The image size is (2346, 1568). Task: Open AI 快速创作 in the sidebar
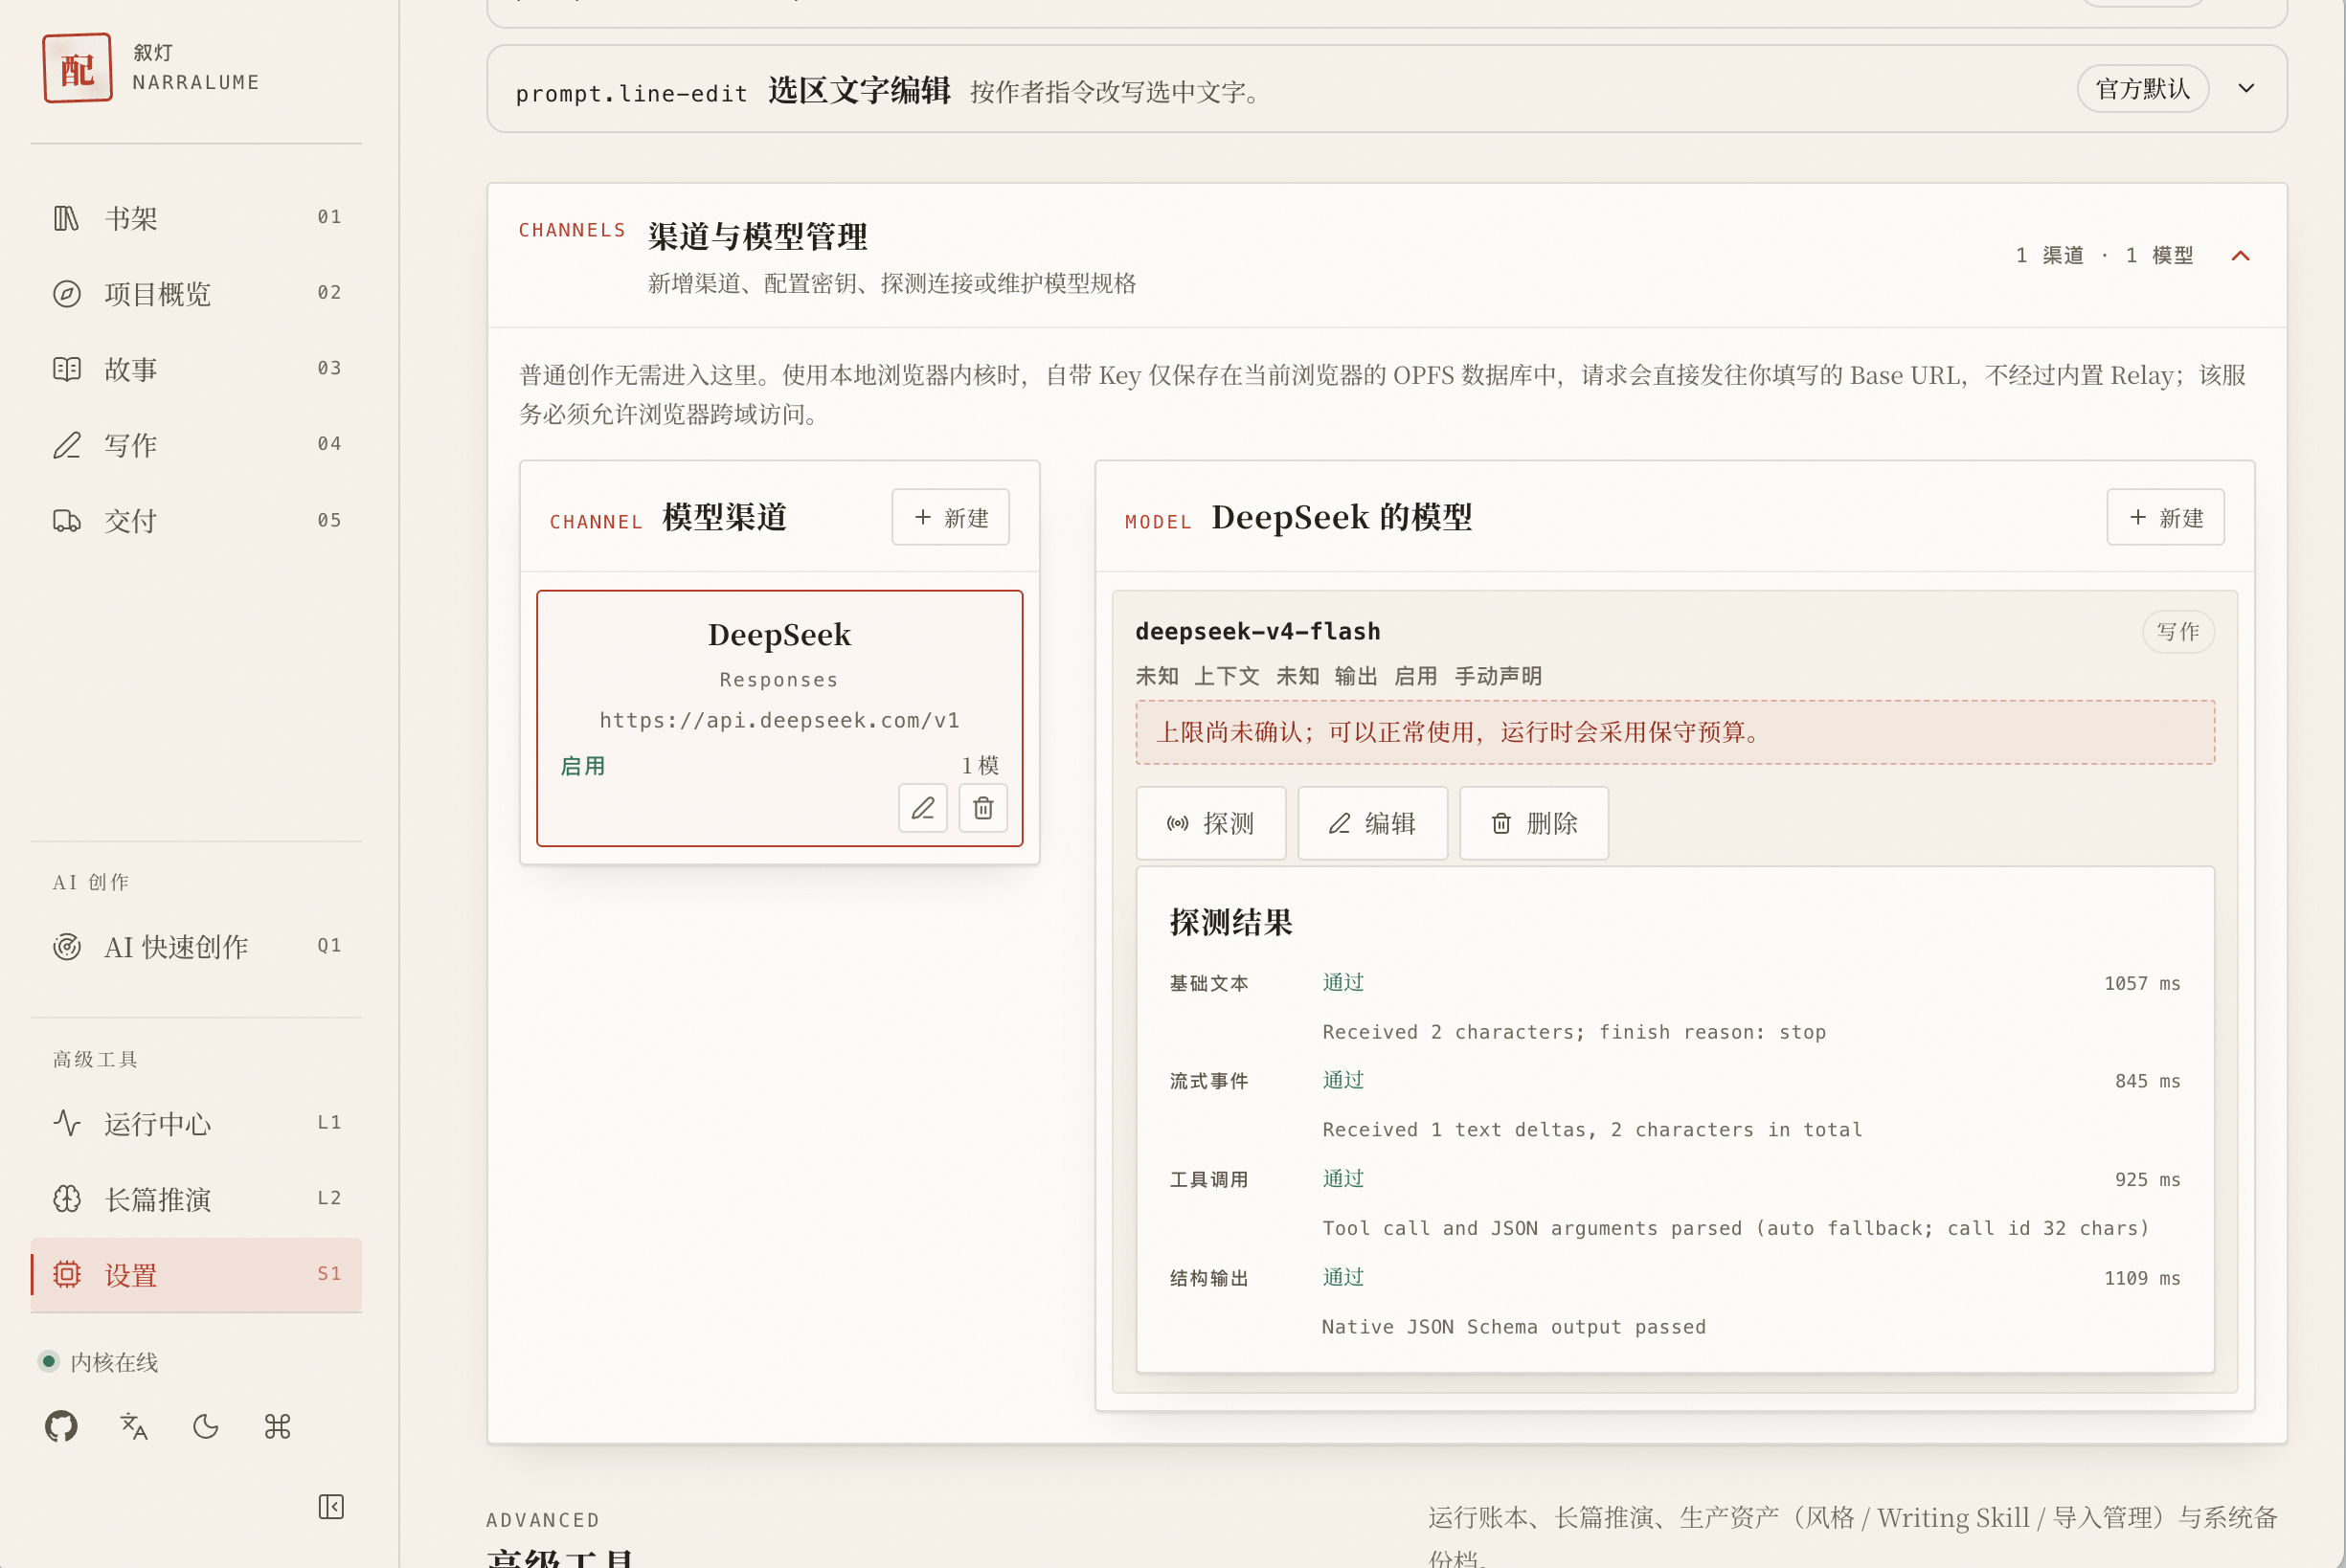(x=196, y=946)
